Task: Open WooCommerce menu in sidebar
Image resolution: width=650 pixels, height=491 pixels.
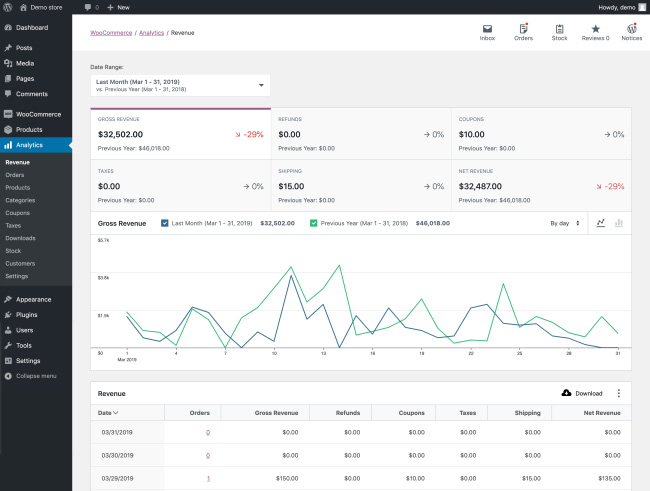Action: pyautogui.click(x=36, y=114)
